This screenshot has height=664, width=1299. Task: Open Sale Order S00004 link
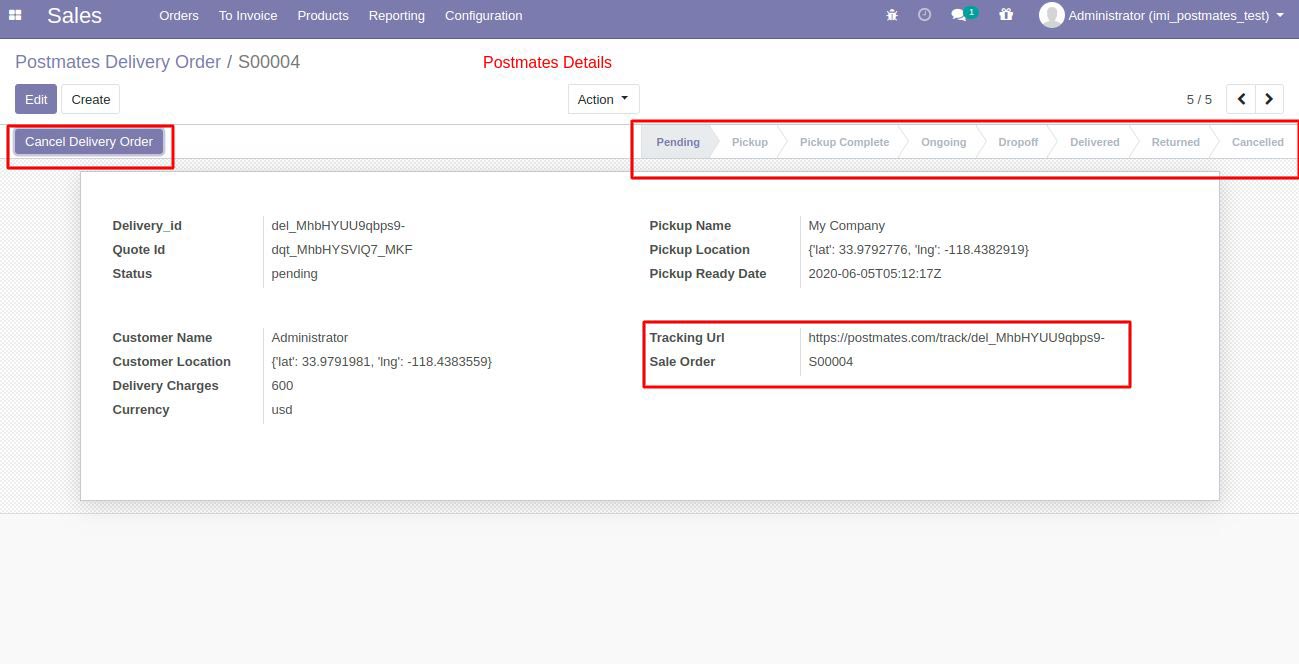[831, 362]
